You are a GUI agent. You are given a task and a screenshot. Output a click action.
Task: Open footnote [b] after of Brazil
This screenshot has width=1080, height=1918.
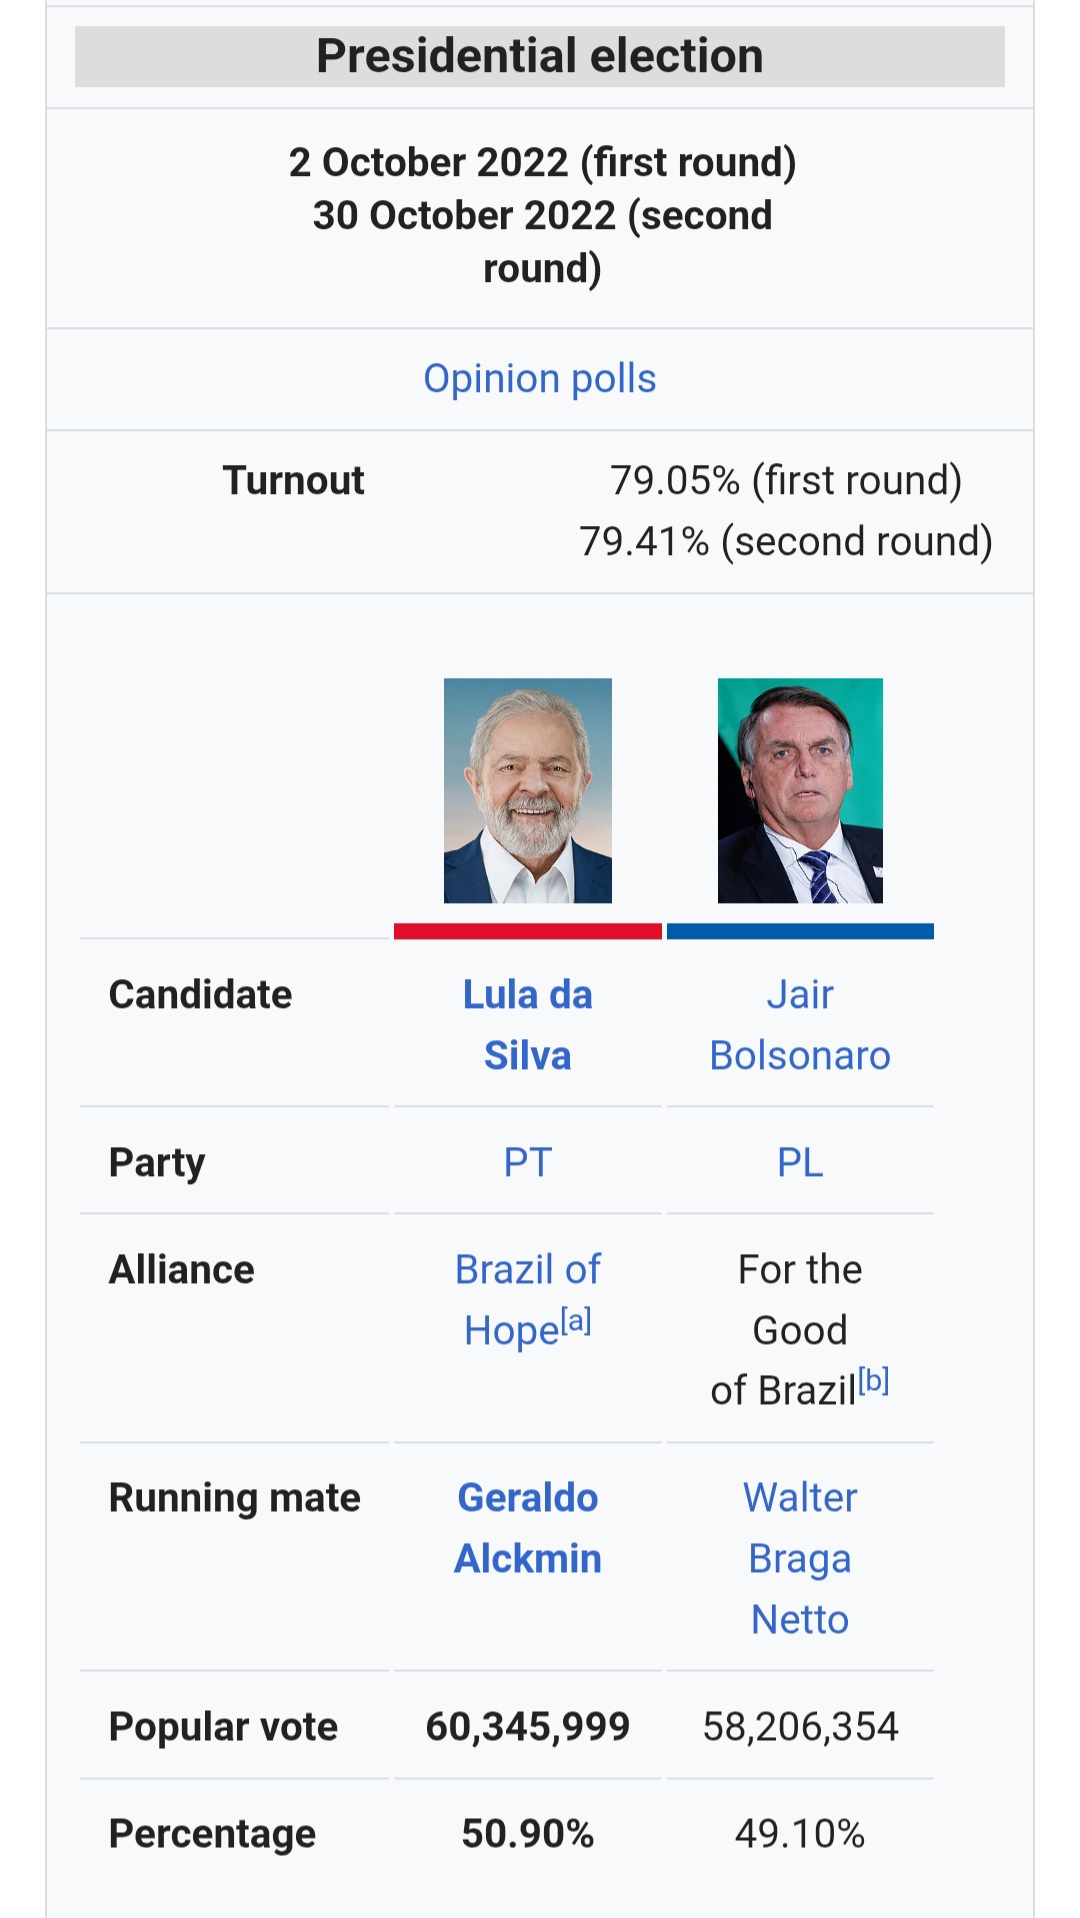874,1381
